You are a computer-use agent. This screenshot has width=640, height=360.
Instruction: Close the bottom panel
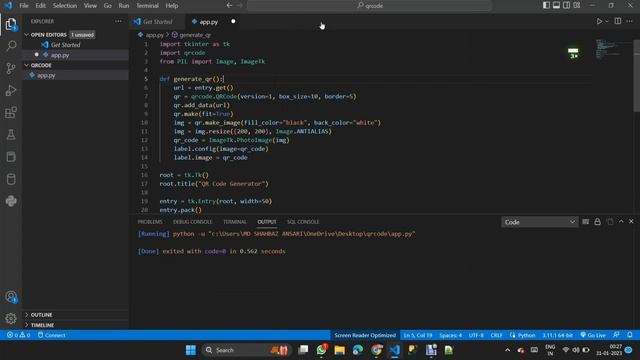[631, 221]
